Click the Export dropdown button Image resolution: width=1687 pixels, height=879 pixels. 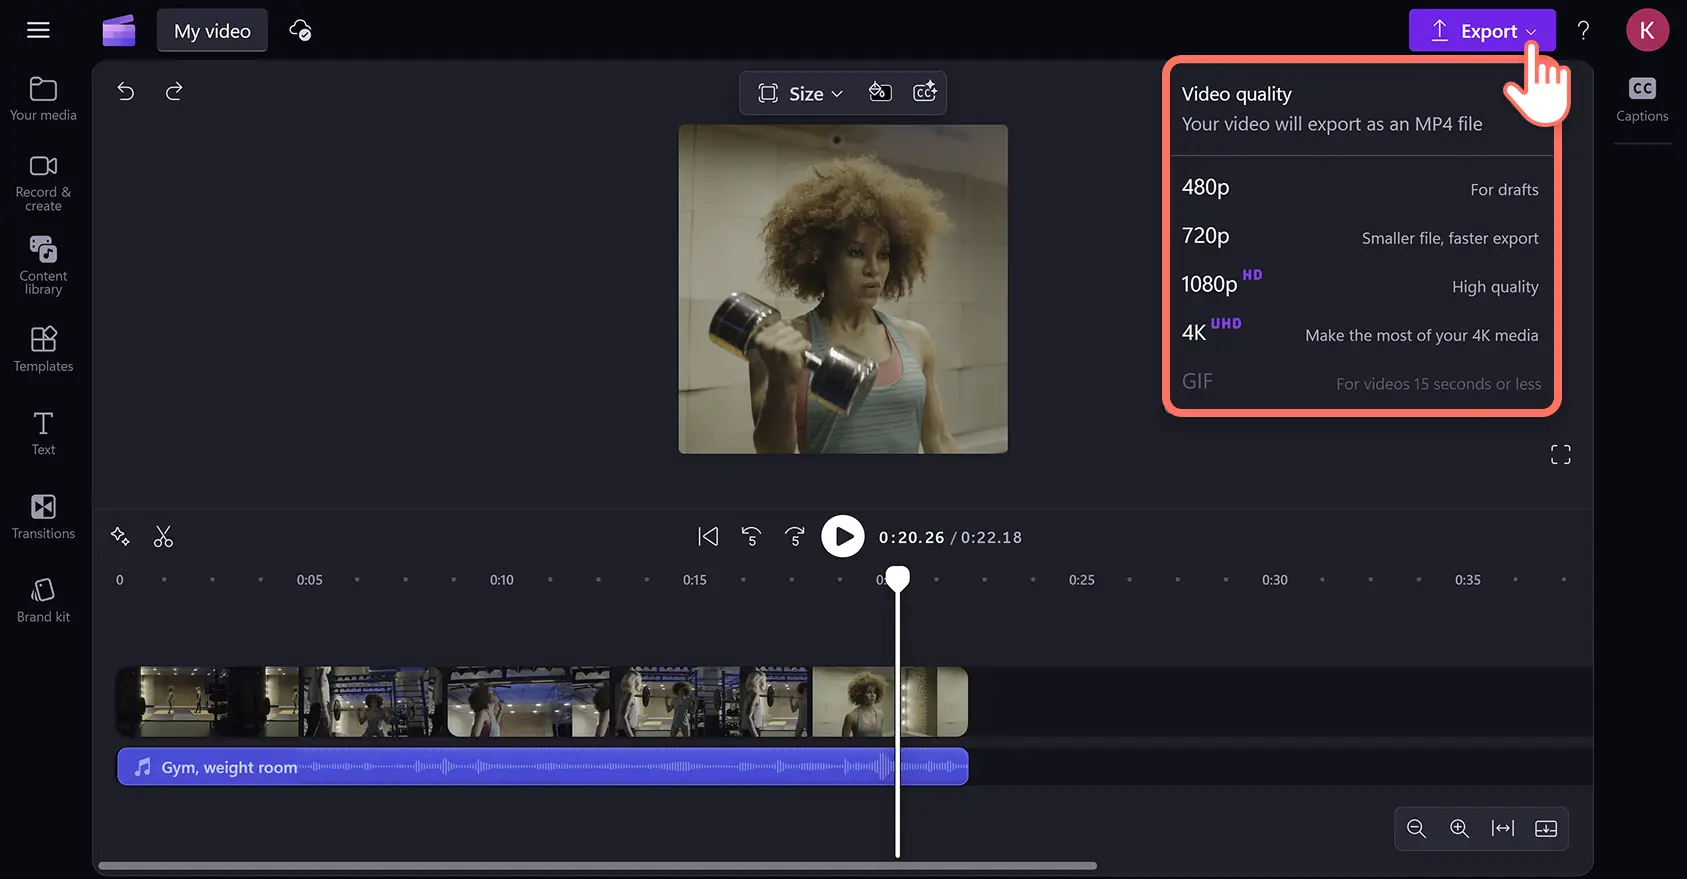point(1482,30)
